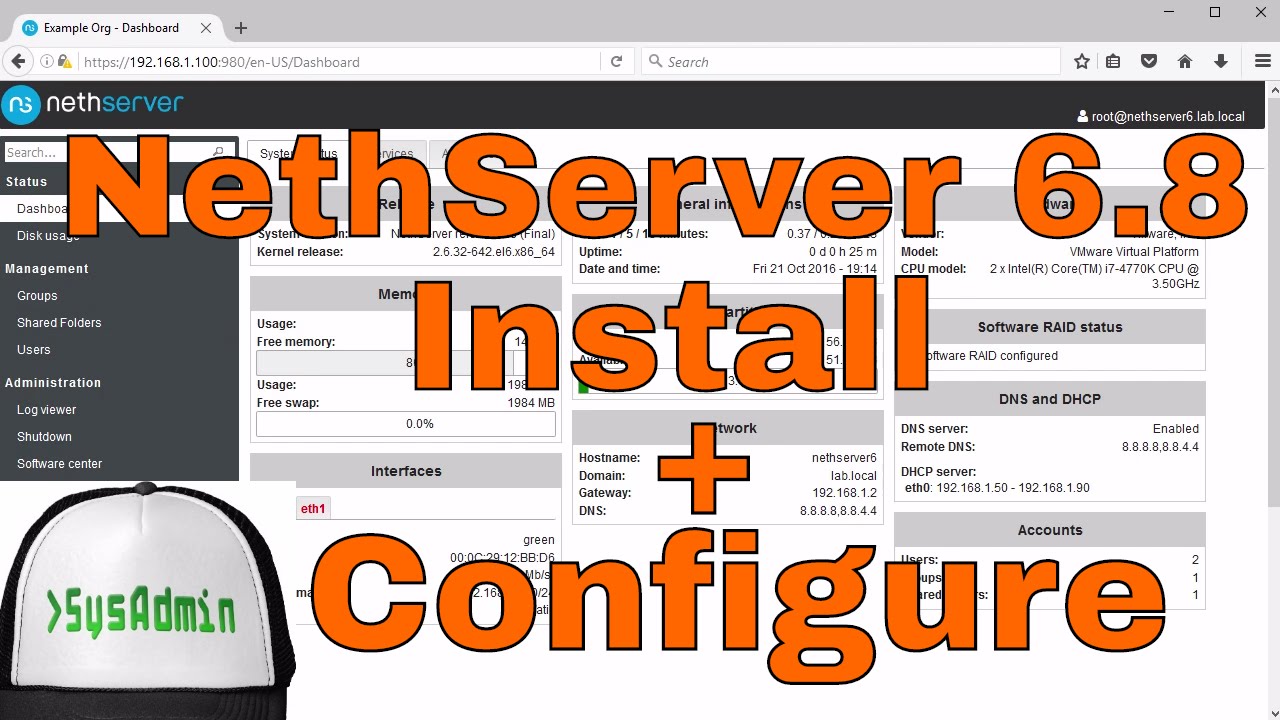Click the insecure connection lock icon

pyautogui.click(x=65, y=61)
